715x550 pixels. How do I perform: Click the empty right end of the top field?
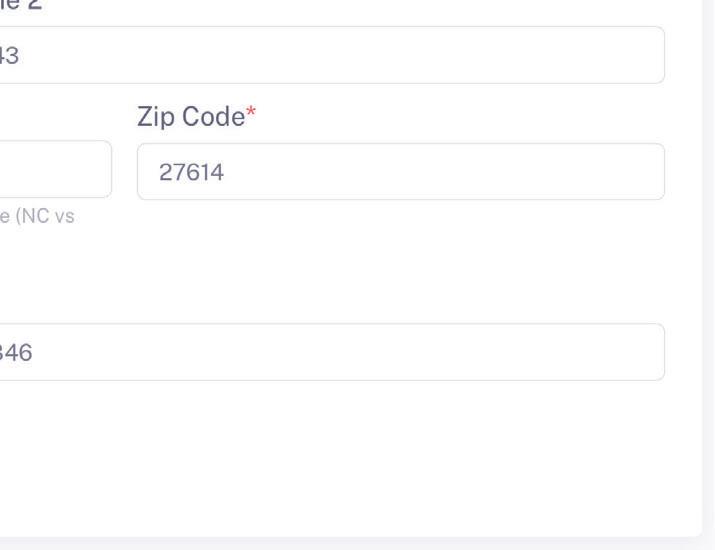click(x=593, y=55)
